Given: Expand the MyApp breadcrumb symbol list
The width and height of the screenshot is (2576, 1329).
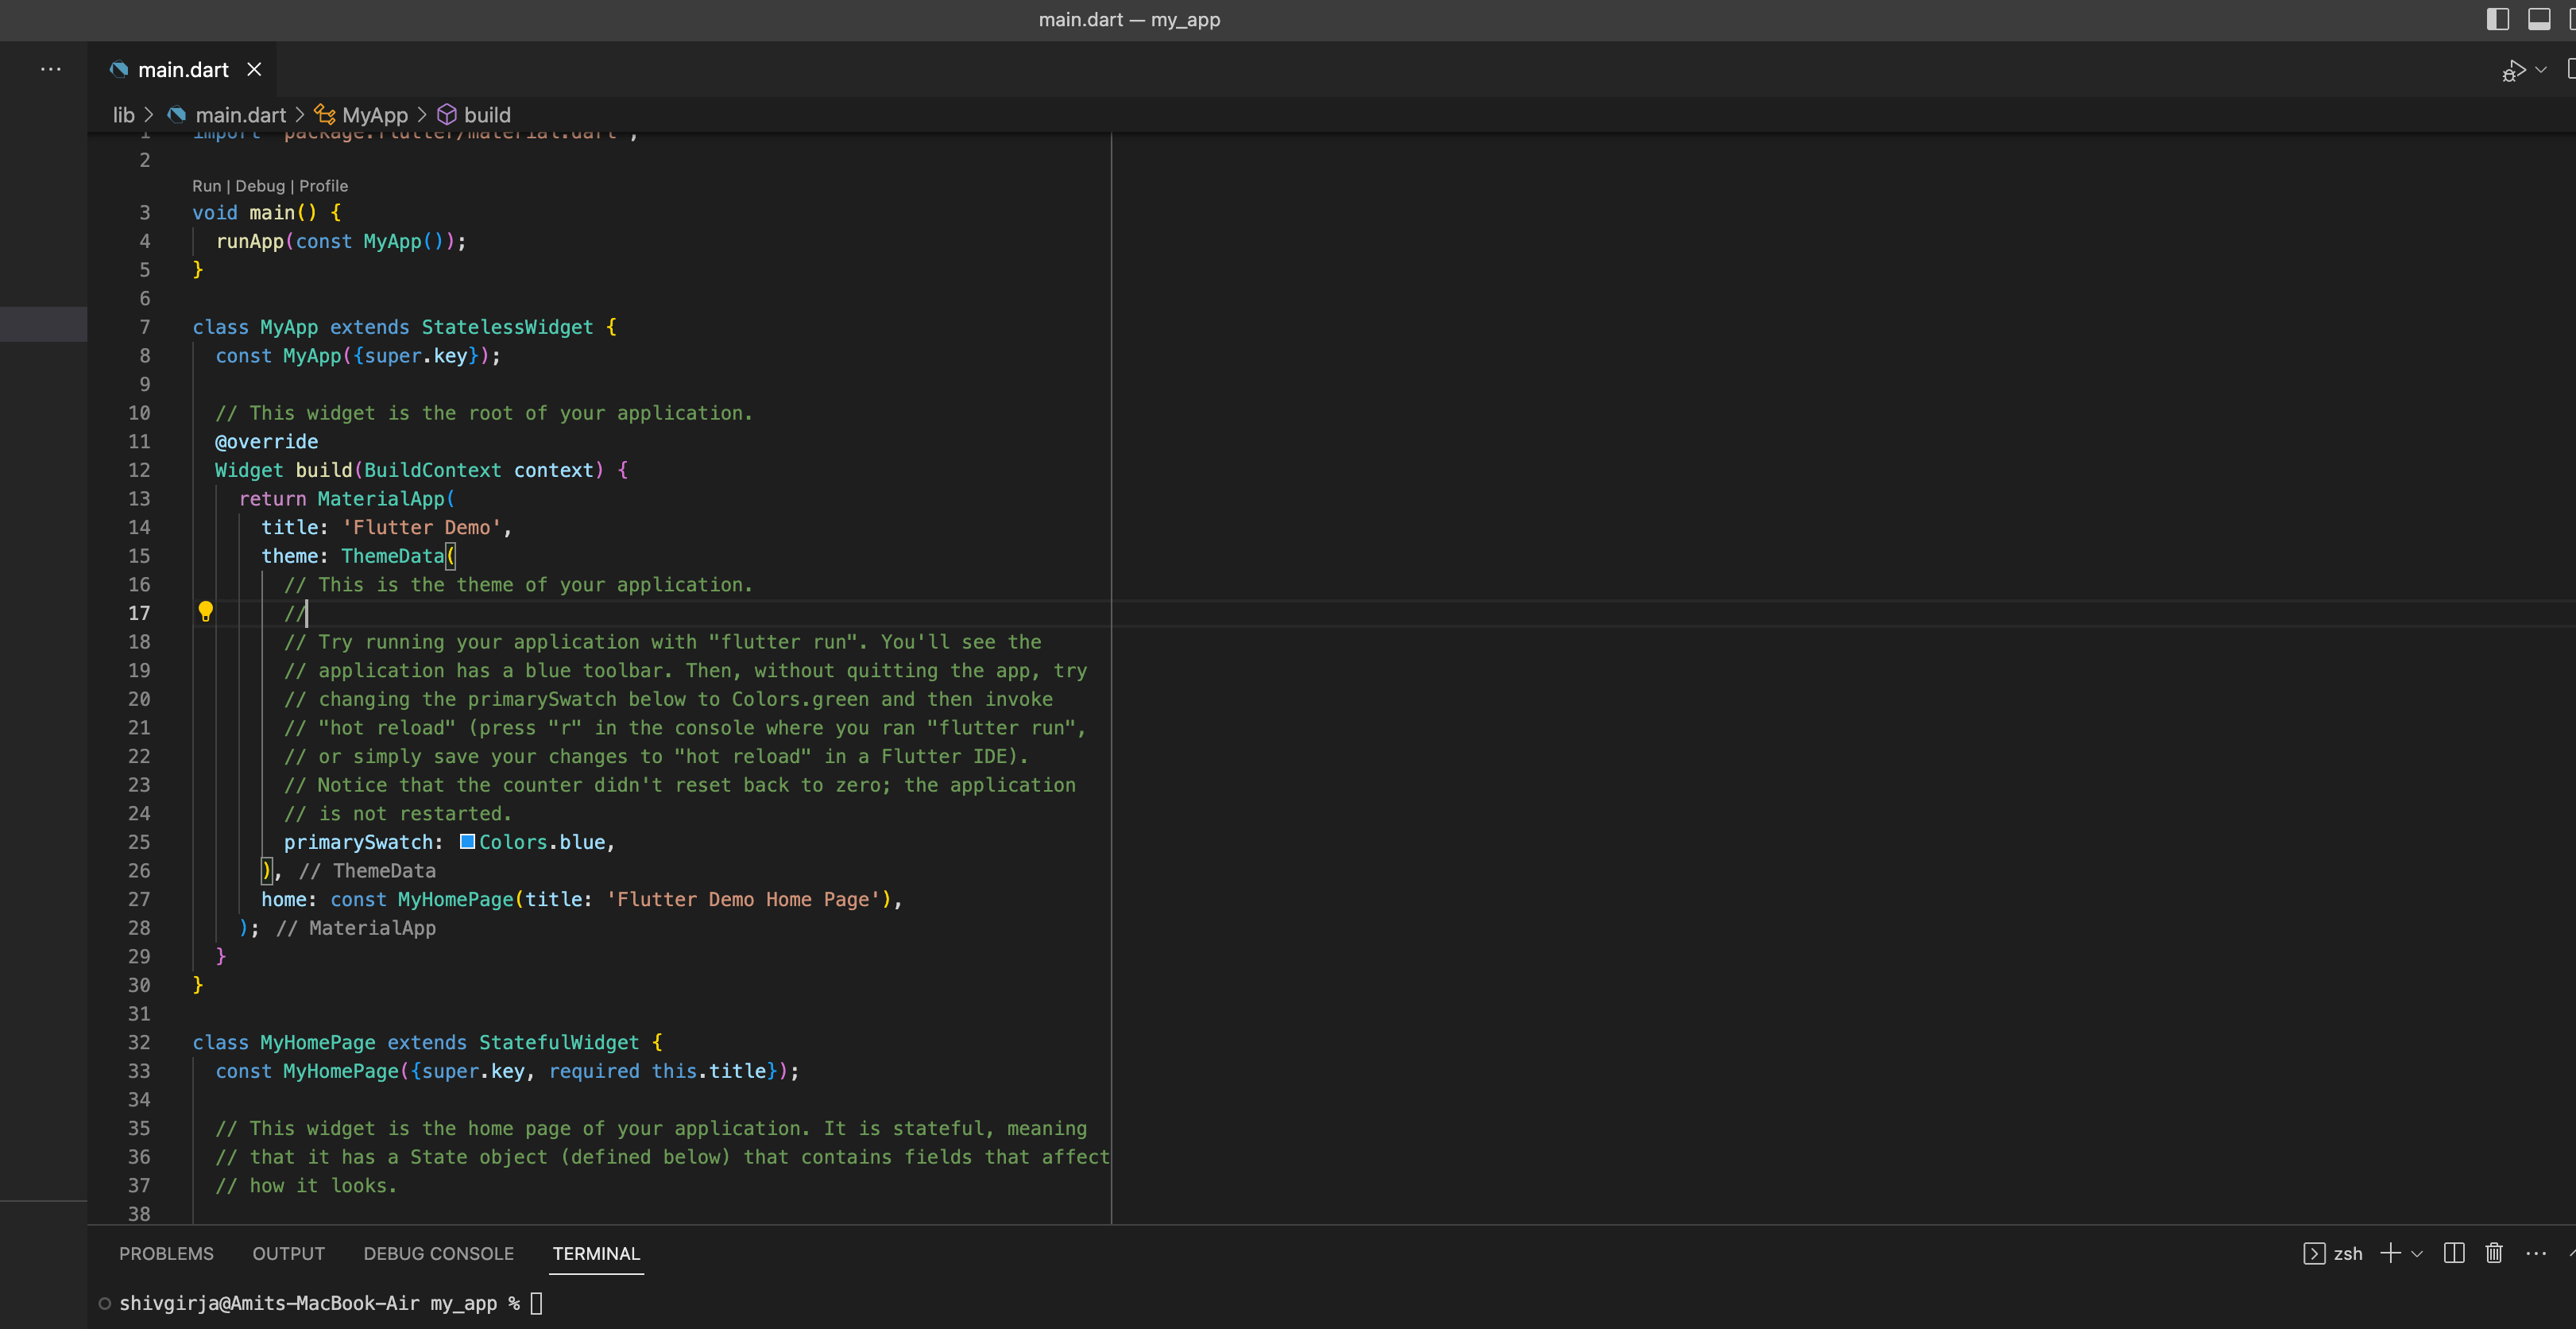Looking at the screenshot, I should pos(374,115).
